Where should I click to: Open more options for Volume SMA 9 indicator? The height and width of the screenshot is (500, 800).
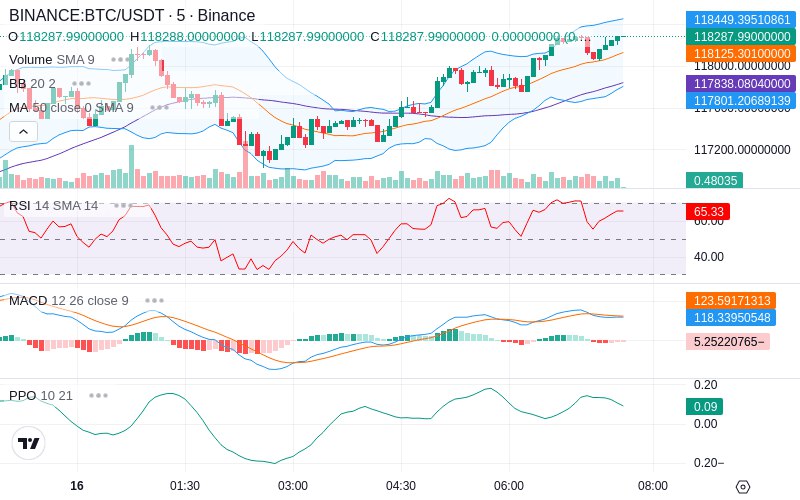(120, 60)
